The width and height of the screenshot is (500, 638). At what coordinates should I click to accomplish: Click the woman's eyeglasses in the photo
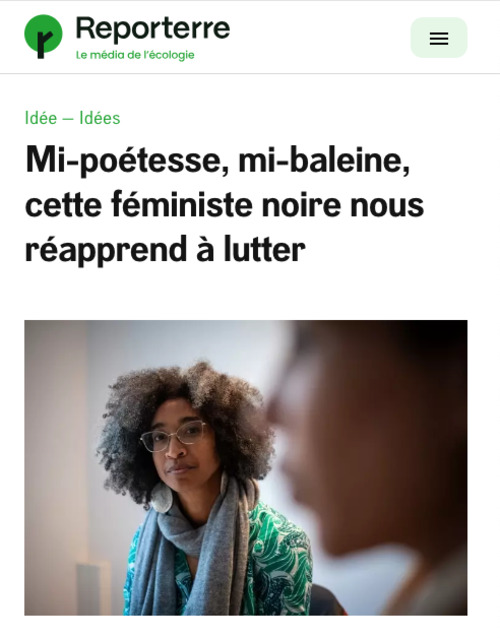(x=174, y=436)
